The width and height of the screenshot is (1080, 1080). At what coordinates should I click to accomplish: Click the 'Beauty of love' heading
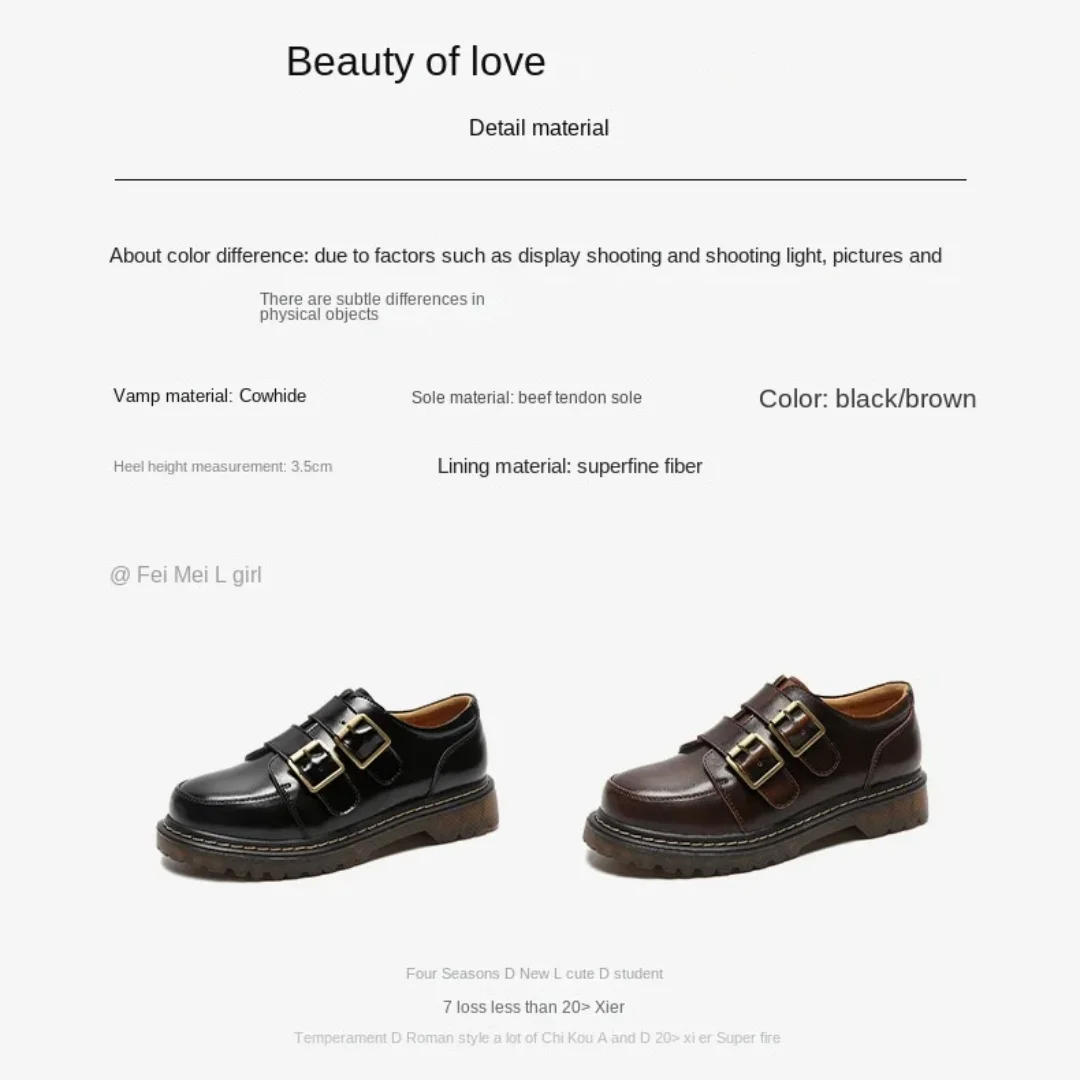coord(415,61)
